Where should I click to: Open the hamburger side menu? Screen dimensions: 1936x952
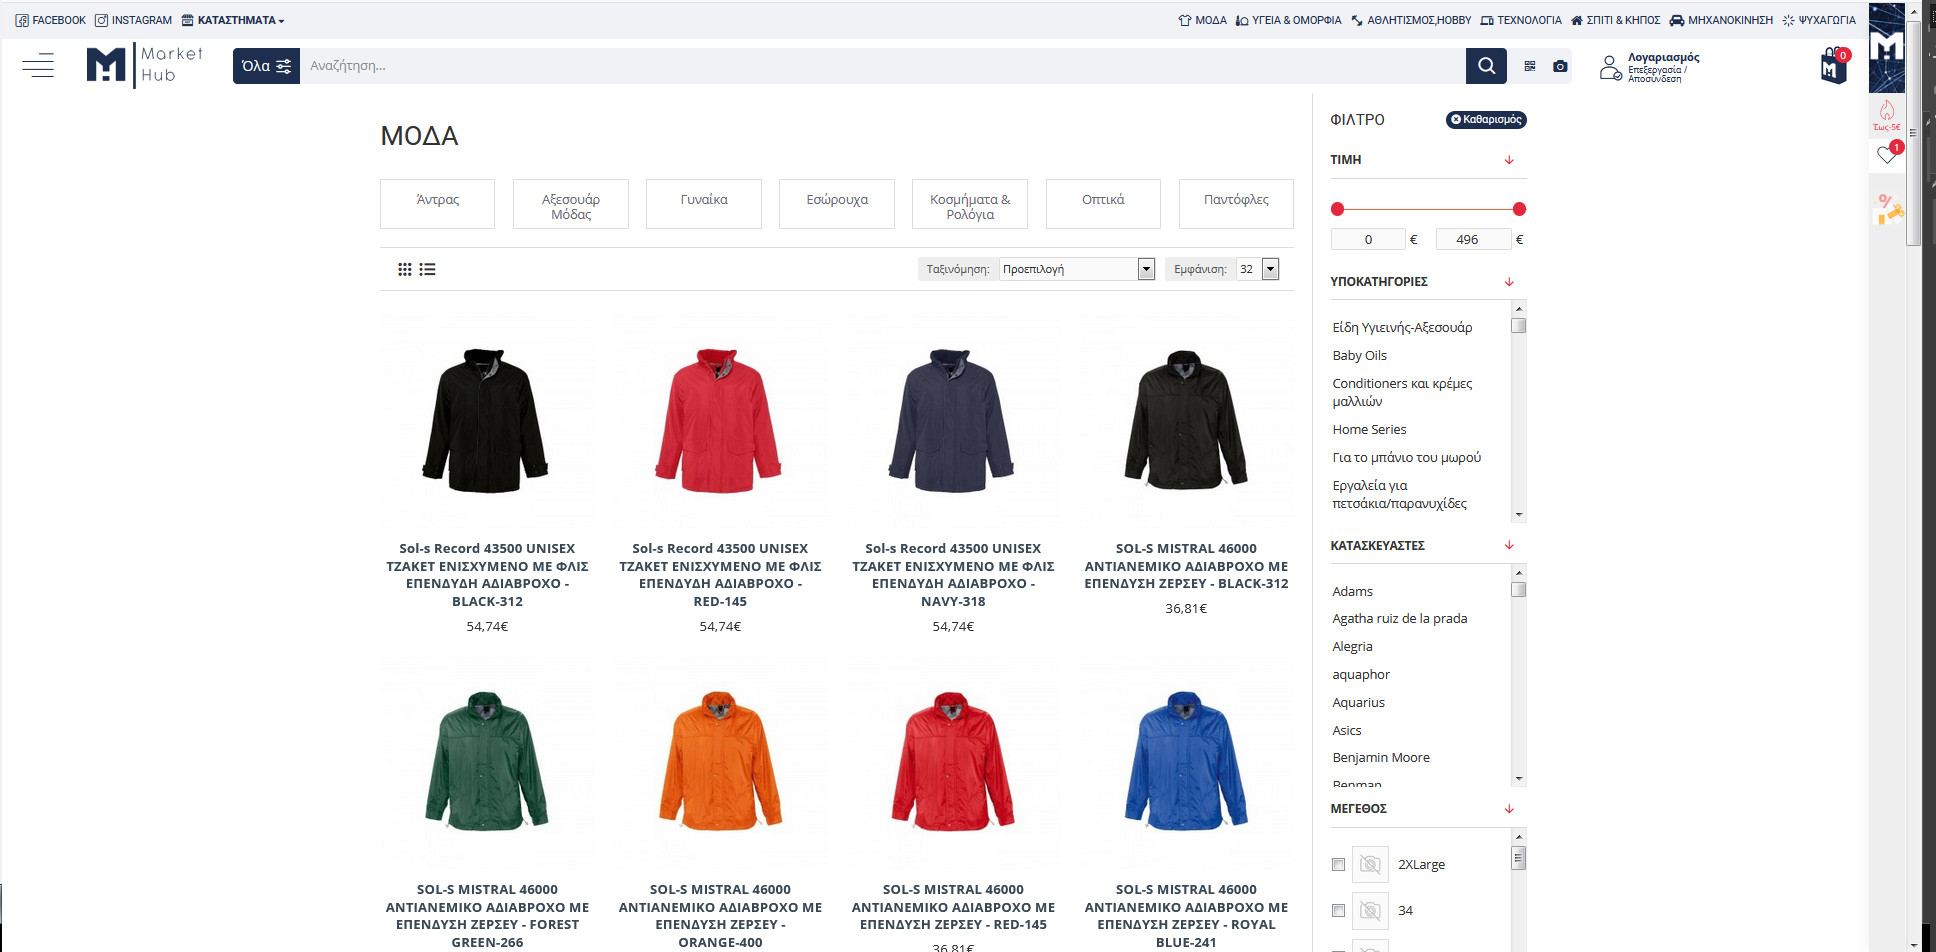click(38, 66)
